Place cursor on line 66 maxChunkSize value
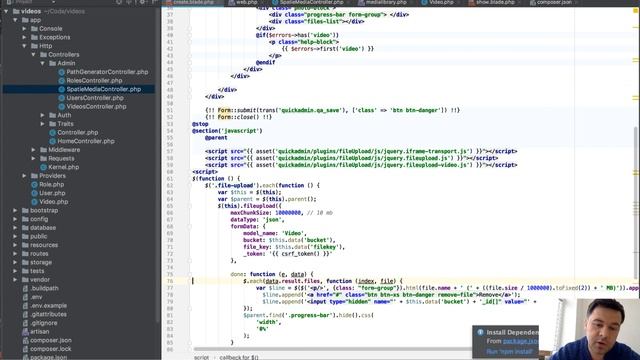Viewport: 640px width, 360px height. pos(289,213)
